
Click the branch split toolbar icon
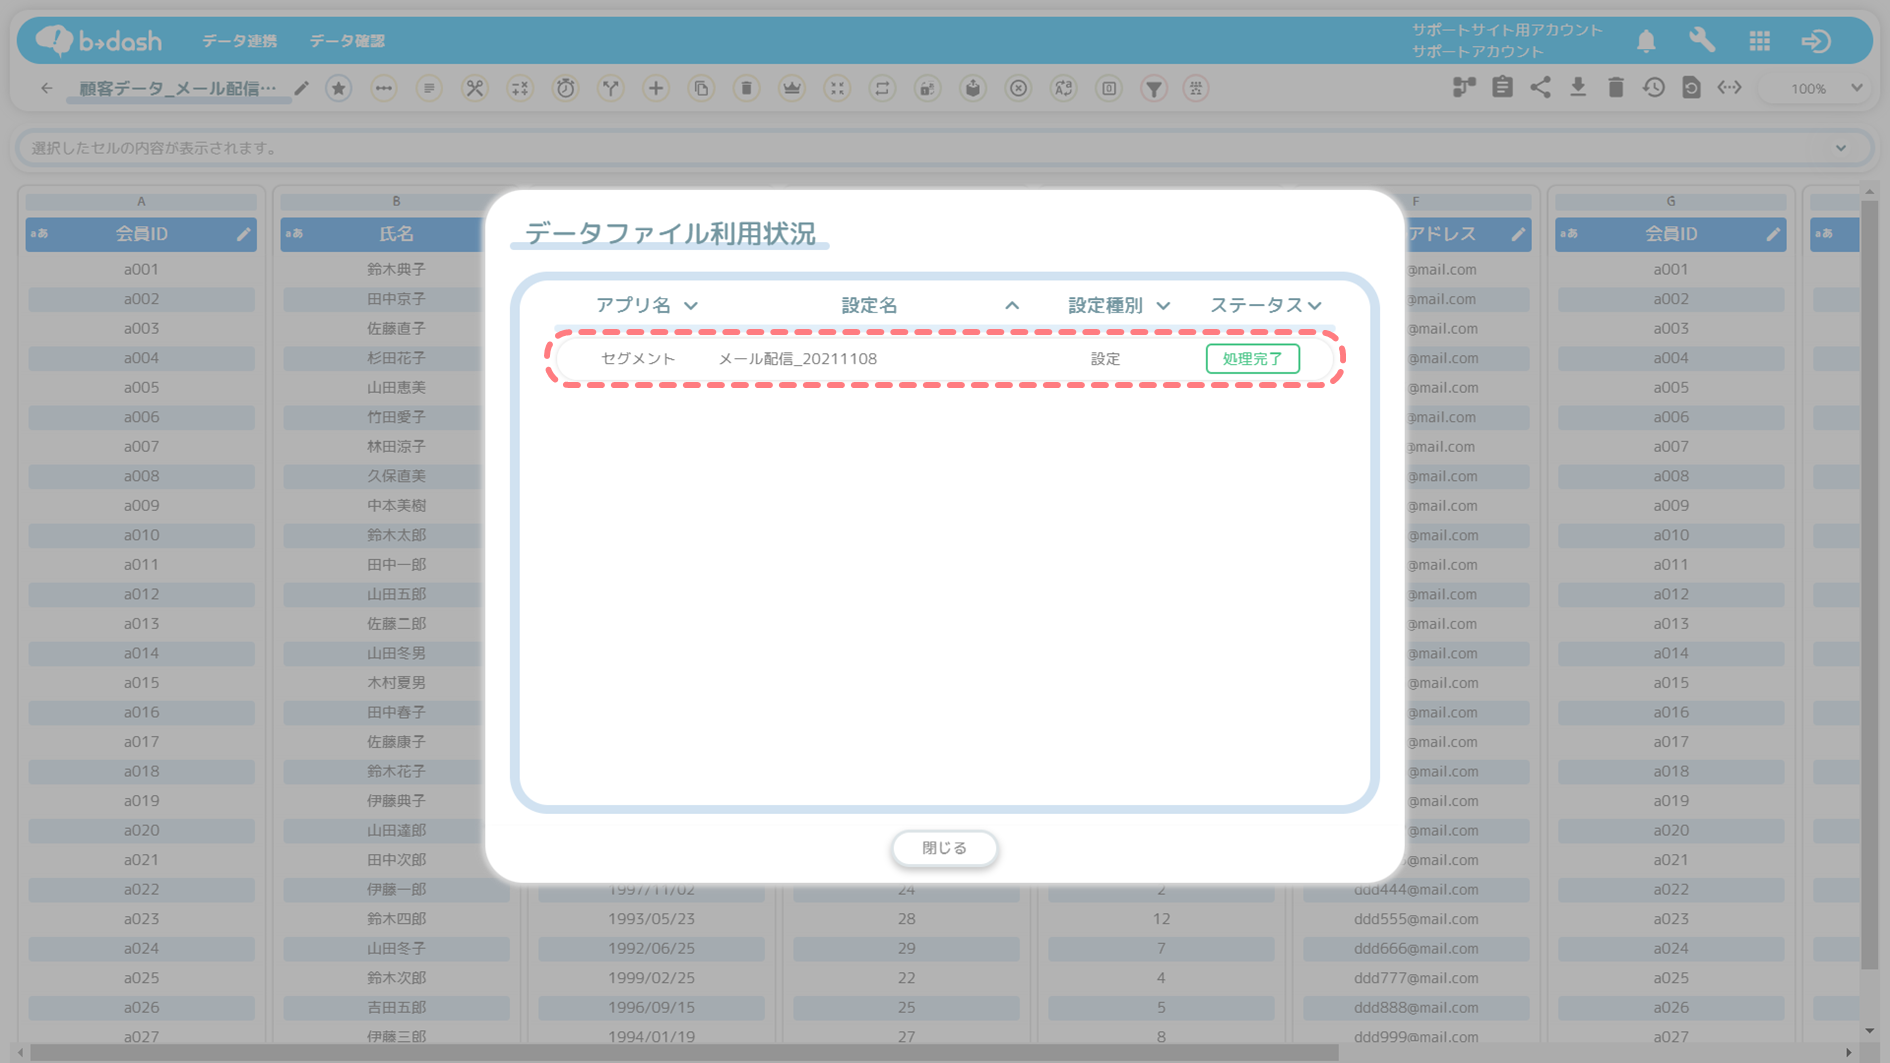click(611, 88)
